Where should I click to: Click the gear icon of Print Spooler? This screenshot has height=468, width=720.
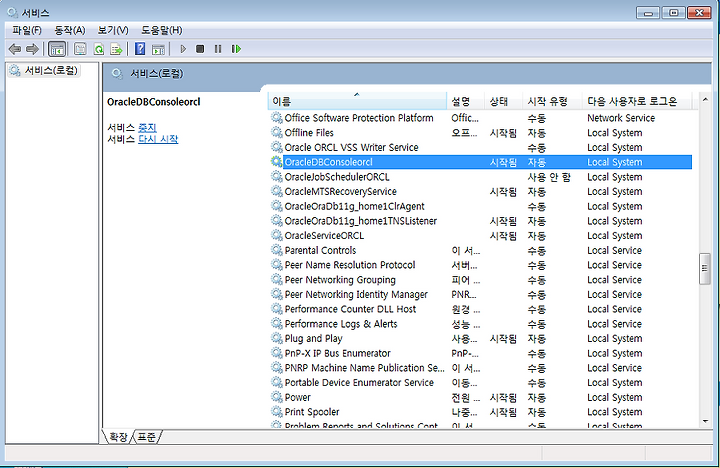click(x=276, y=412)
